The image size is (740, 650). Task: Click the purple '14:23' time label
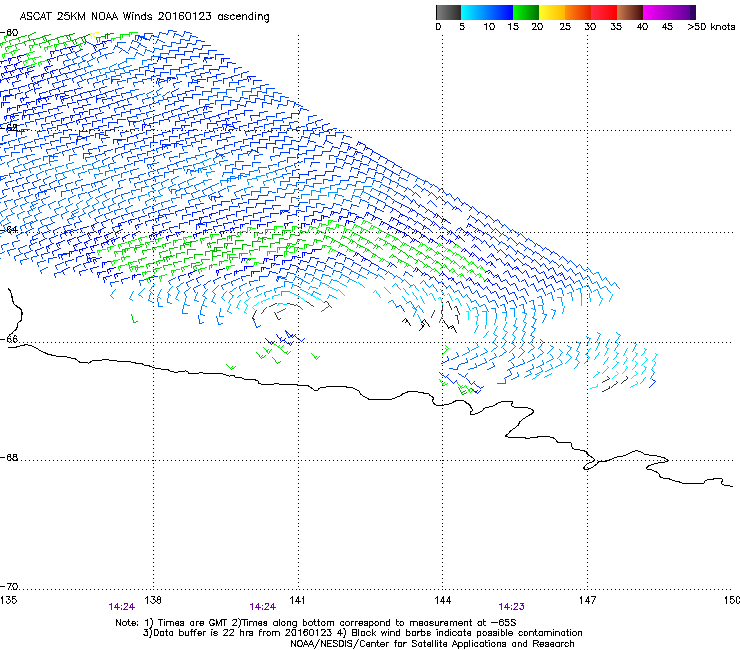click(512, 607)
